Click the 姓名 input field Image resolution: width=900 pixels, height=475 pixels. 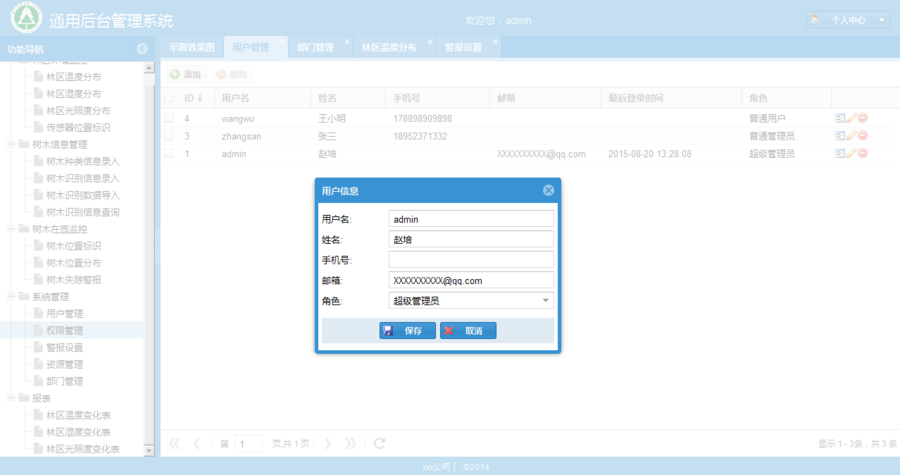pyautogui.click(x=471, y=240)
